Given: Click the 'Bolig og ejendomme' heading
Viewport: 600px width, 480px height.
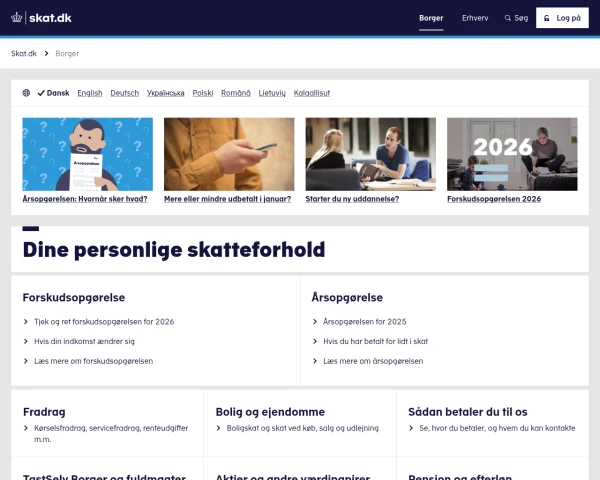Looking at the screenshot, I should coord(270,412).
